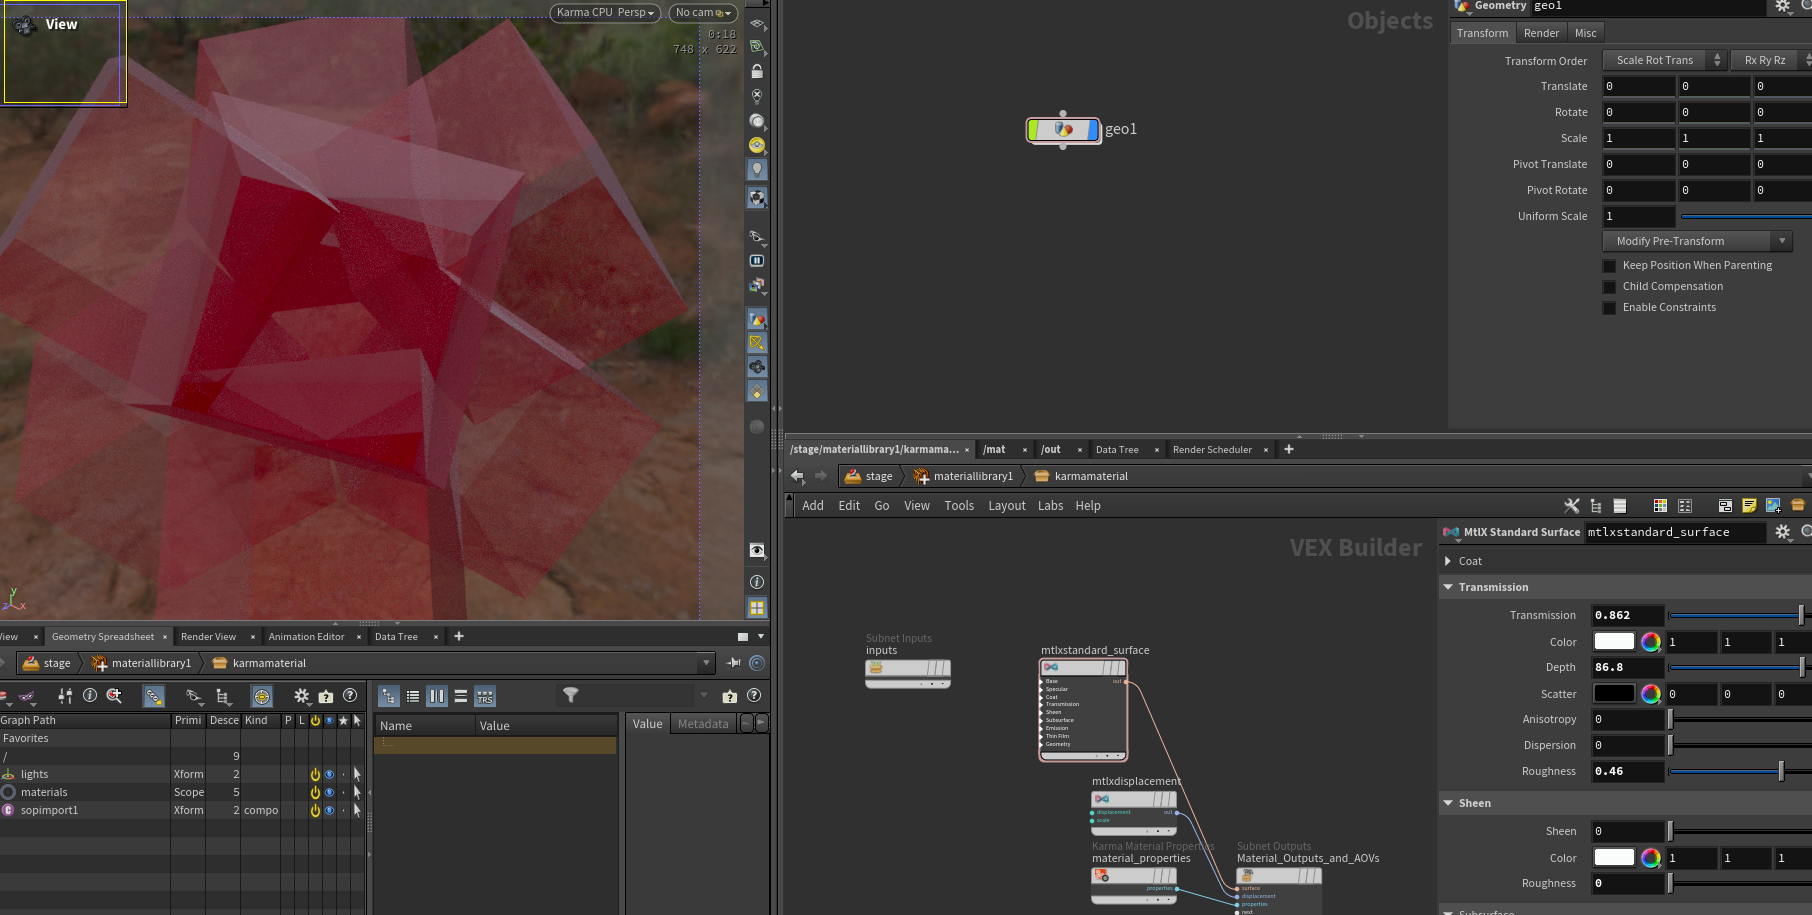Click the color palette grid icon in the network toolbar
Screen dimensions: 1812x915
click(1660, 506)
